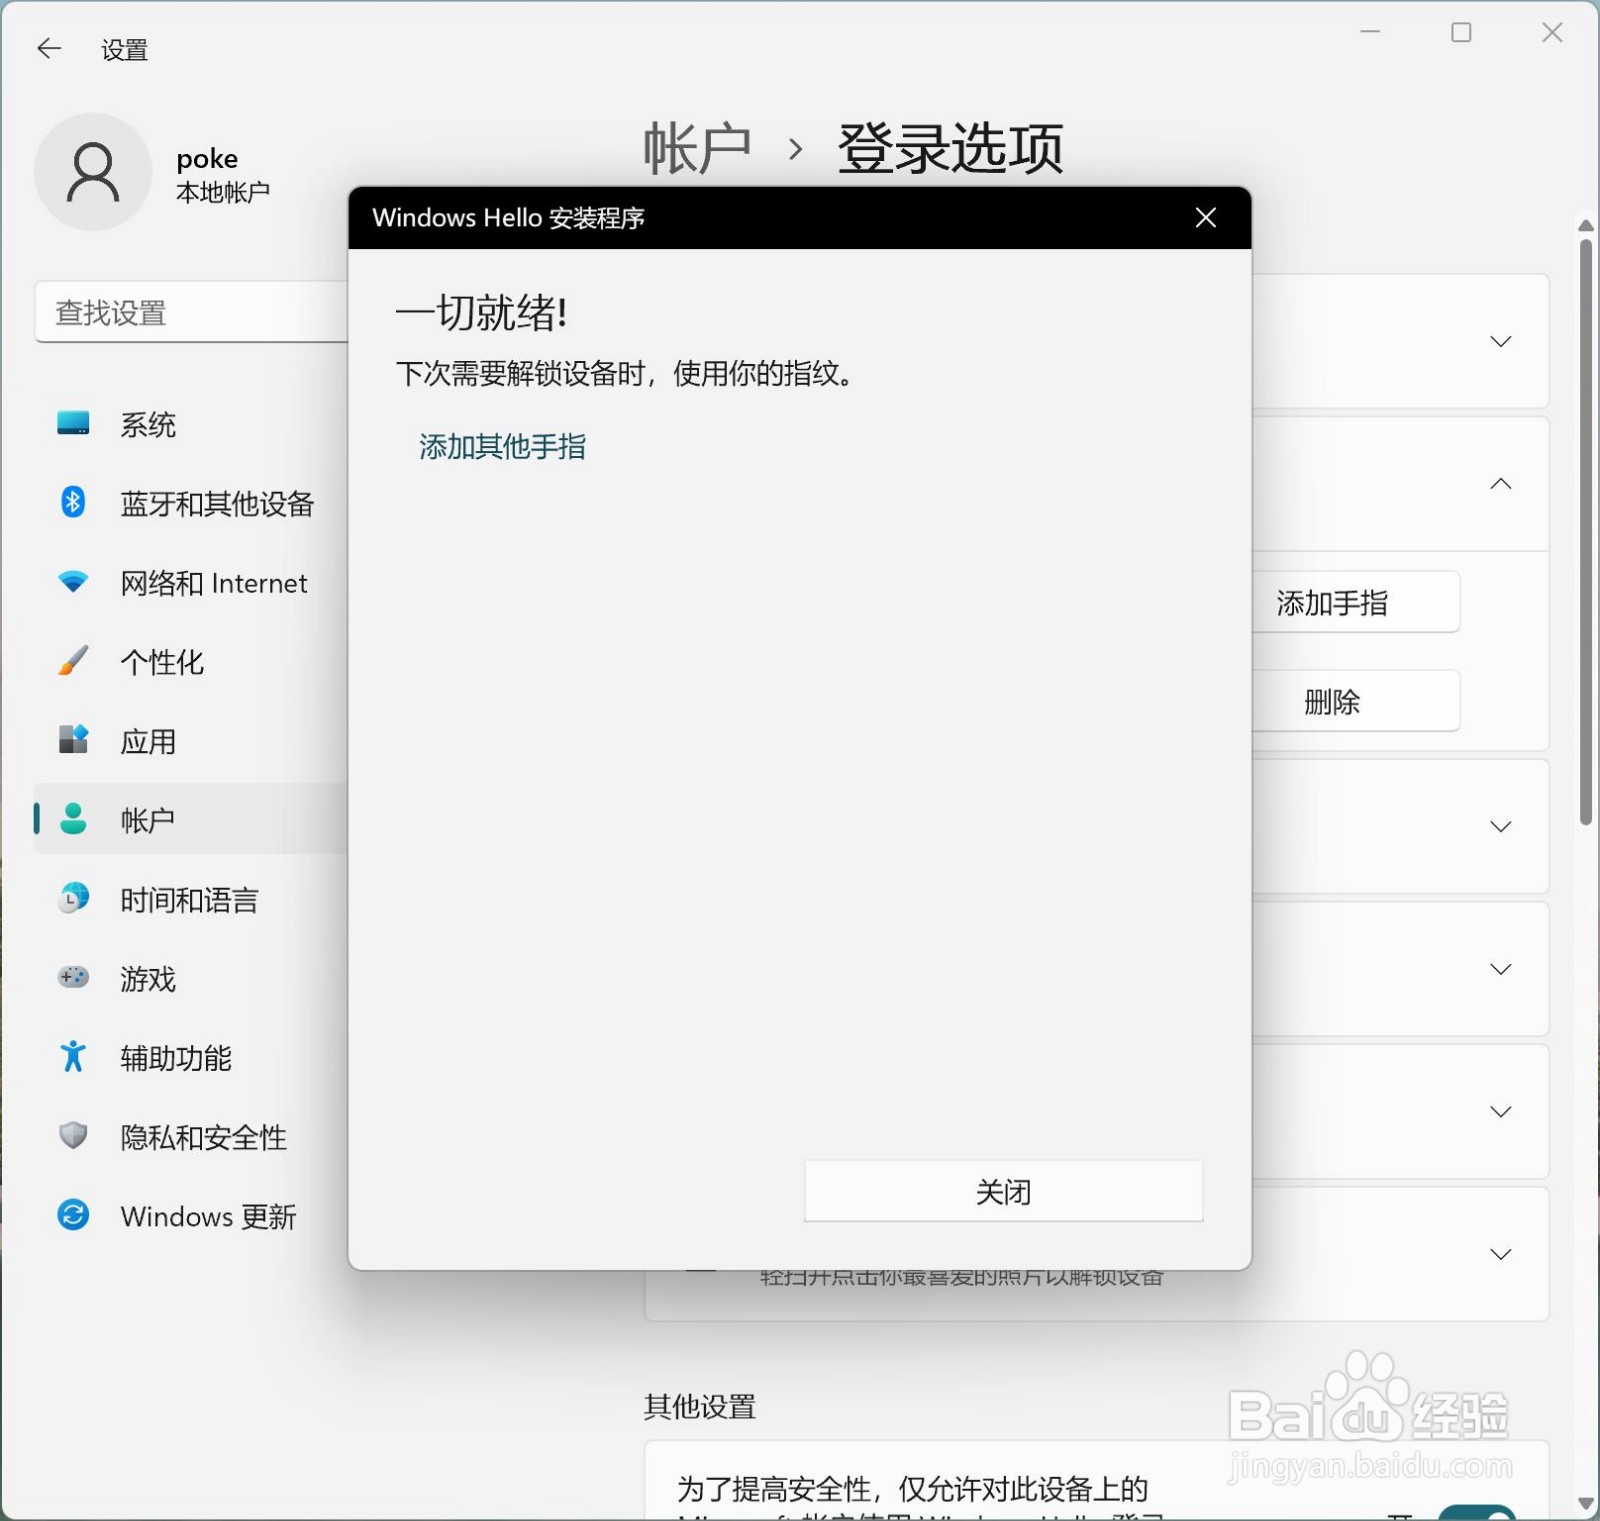
Task: Maximize the Settings window
Action: coord(1461,32)
